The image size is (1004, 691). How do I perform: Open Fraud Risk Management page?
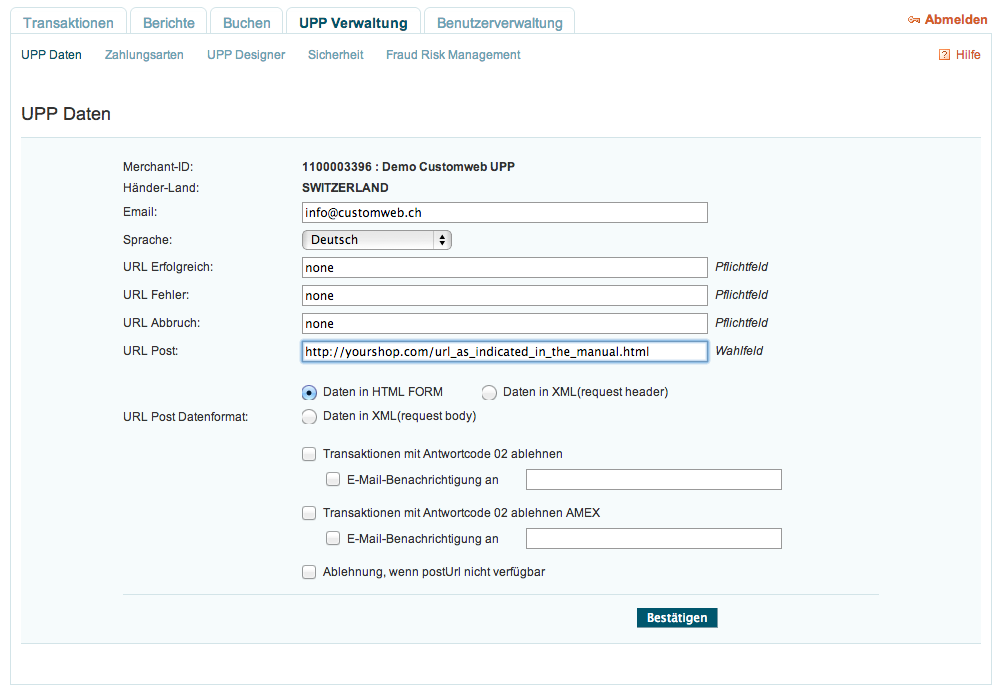point(453,55)
